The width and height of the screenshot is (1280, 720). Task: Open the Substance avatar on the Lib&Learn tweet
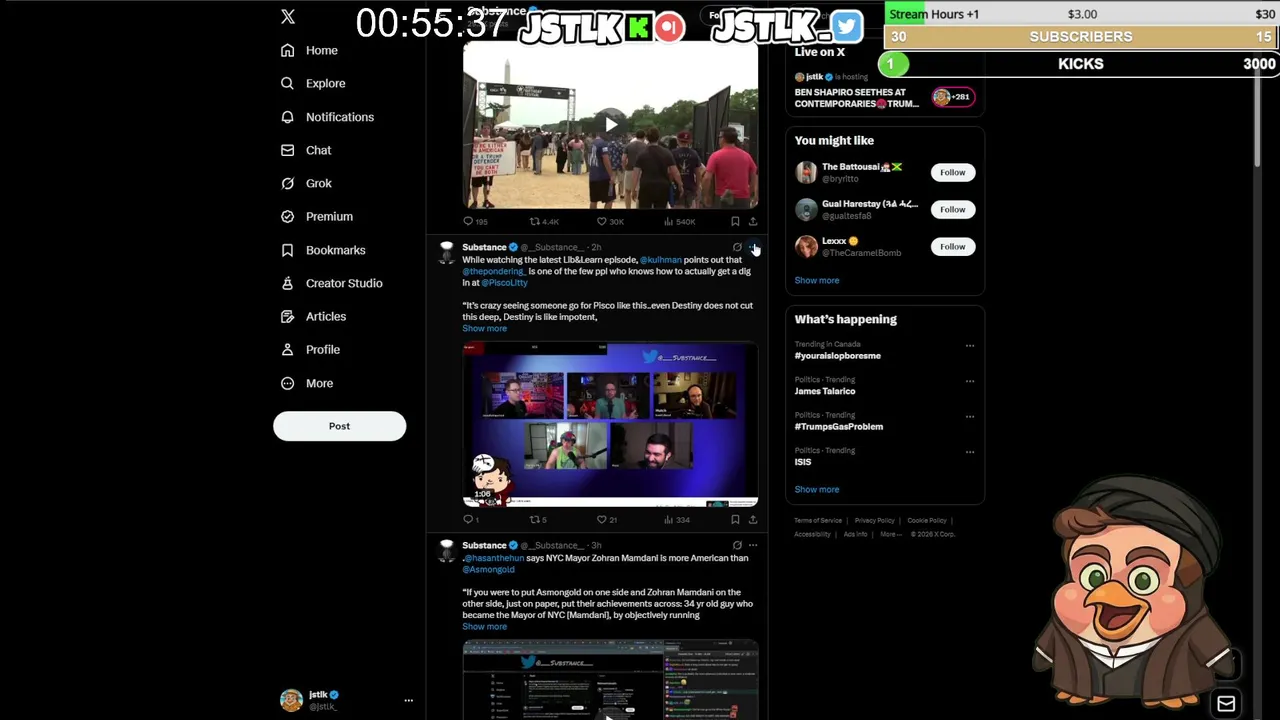coord(446,251)
